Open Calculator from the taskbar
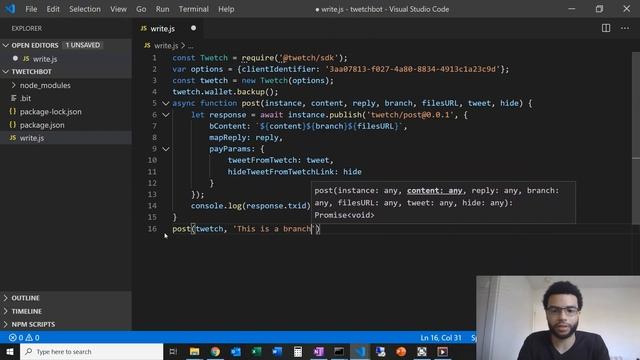640x360 pixels. pos(298,351)
